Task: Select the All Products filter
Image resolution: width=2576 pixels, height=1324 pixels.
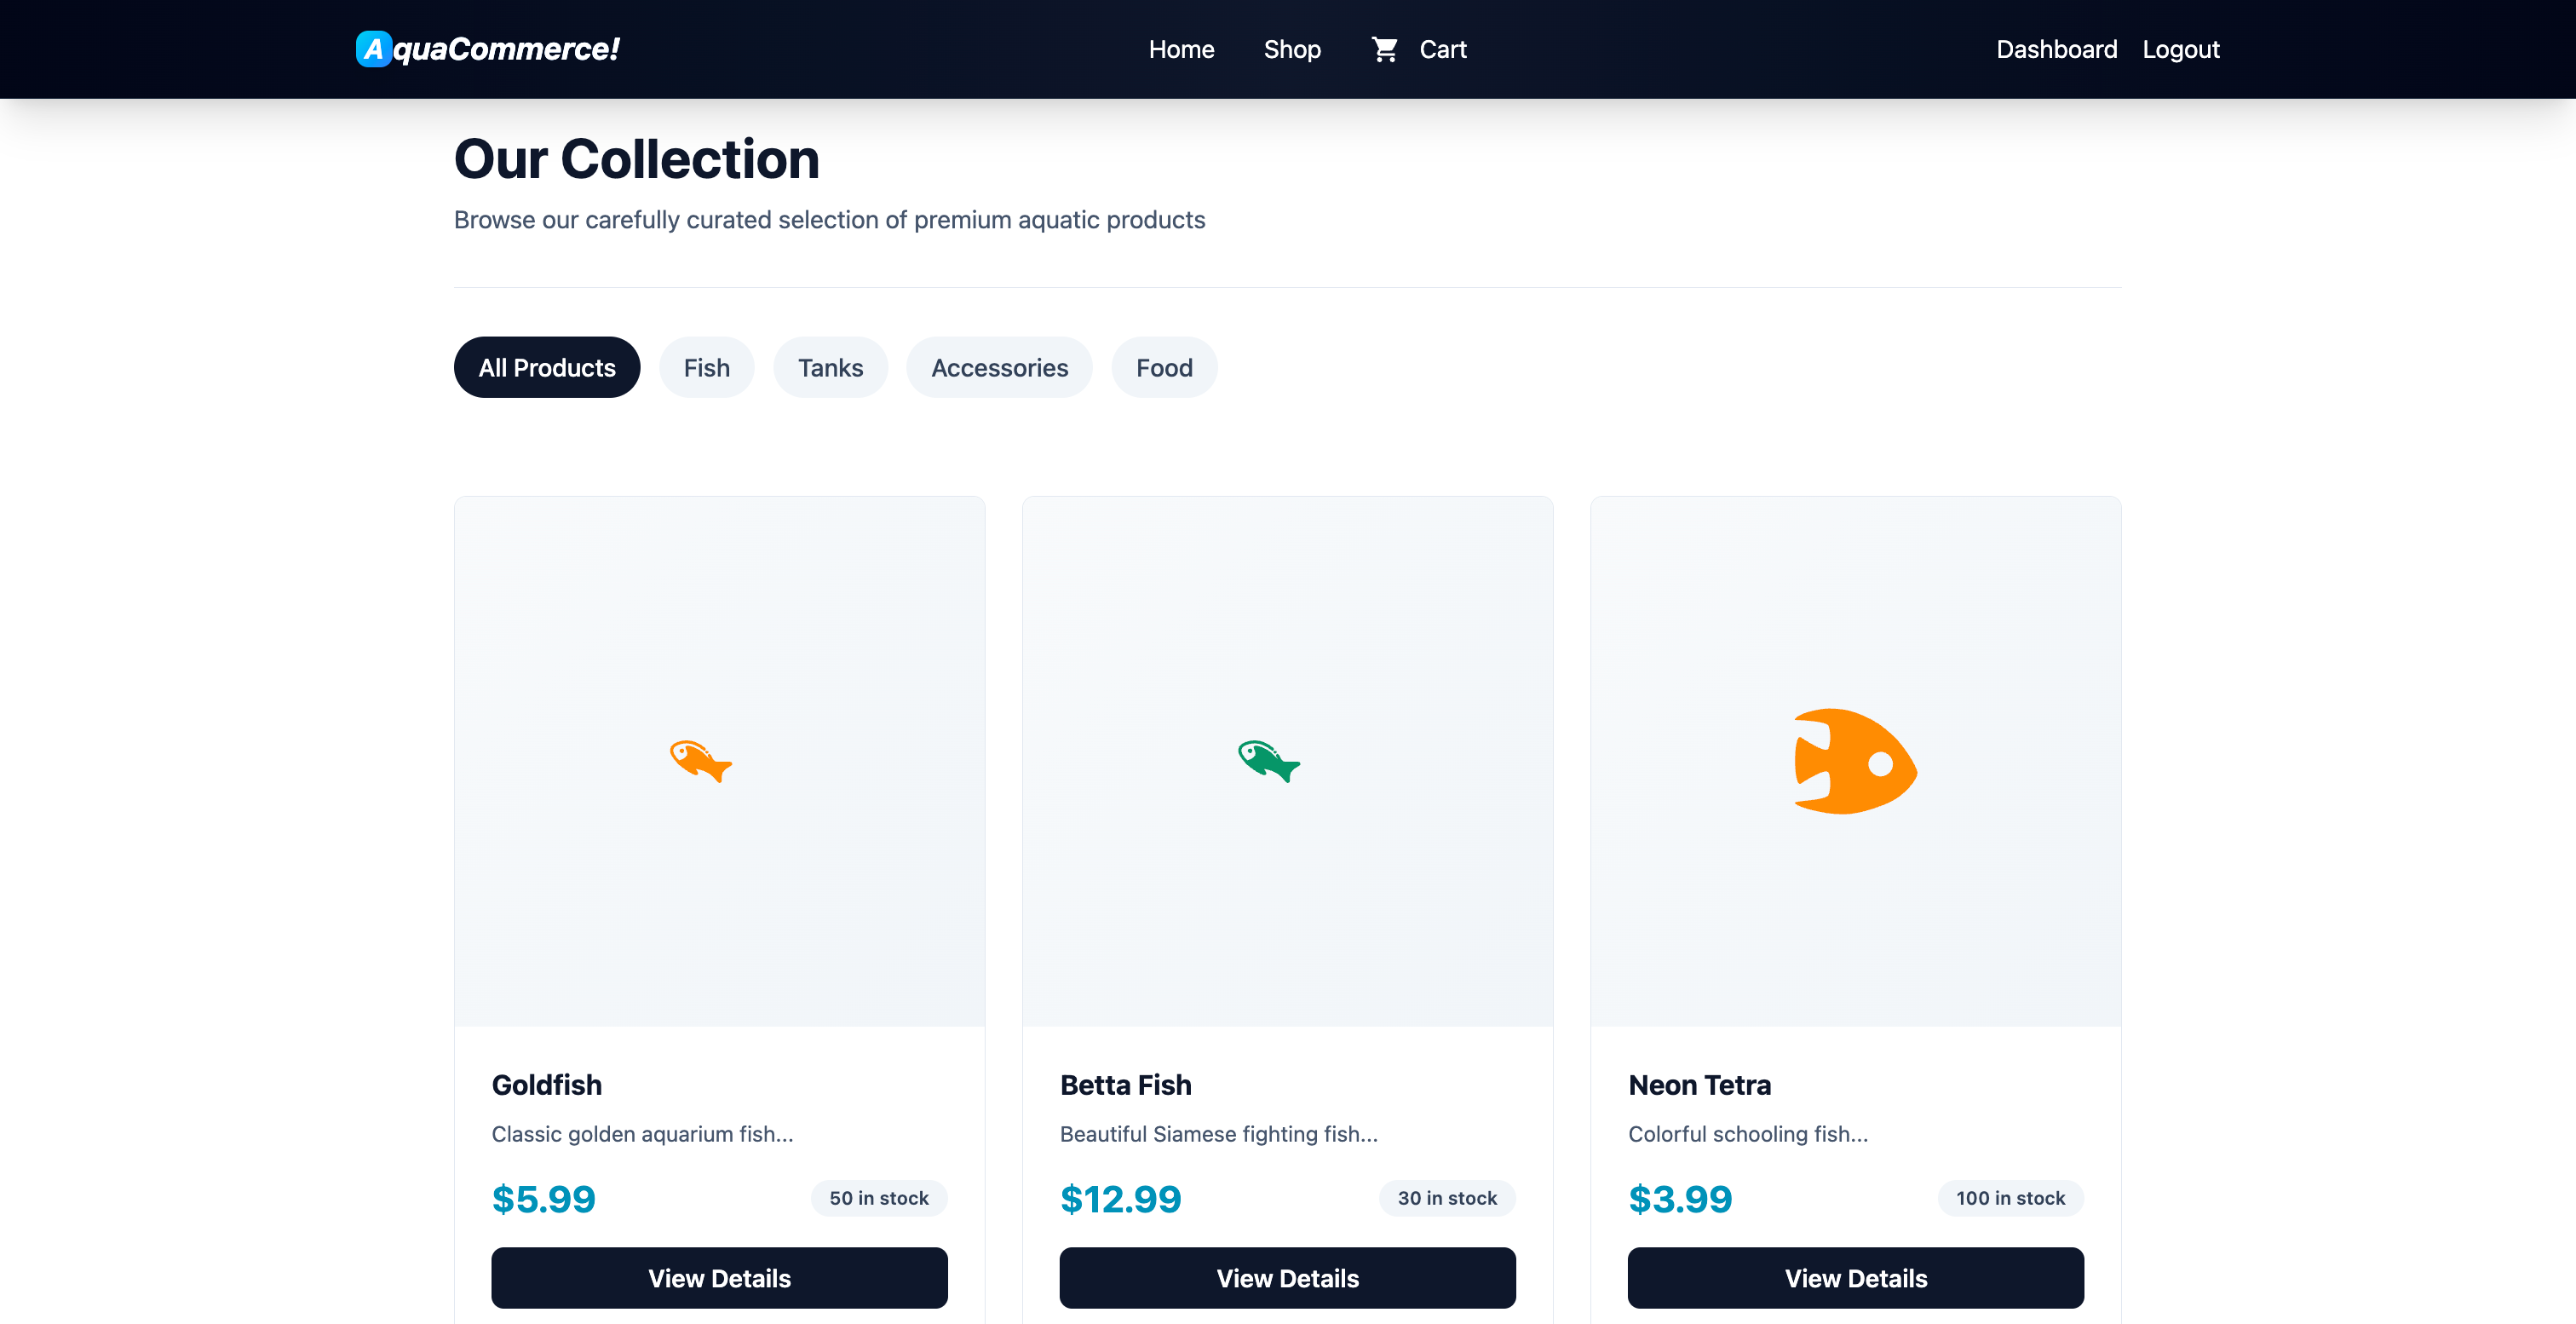Action: point(547,367)
